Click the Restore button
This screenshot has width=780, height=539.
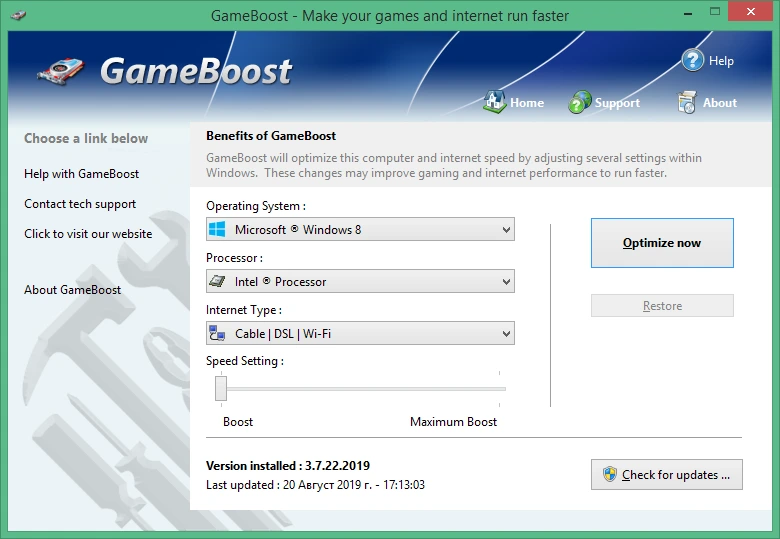click(662, 305)
